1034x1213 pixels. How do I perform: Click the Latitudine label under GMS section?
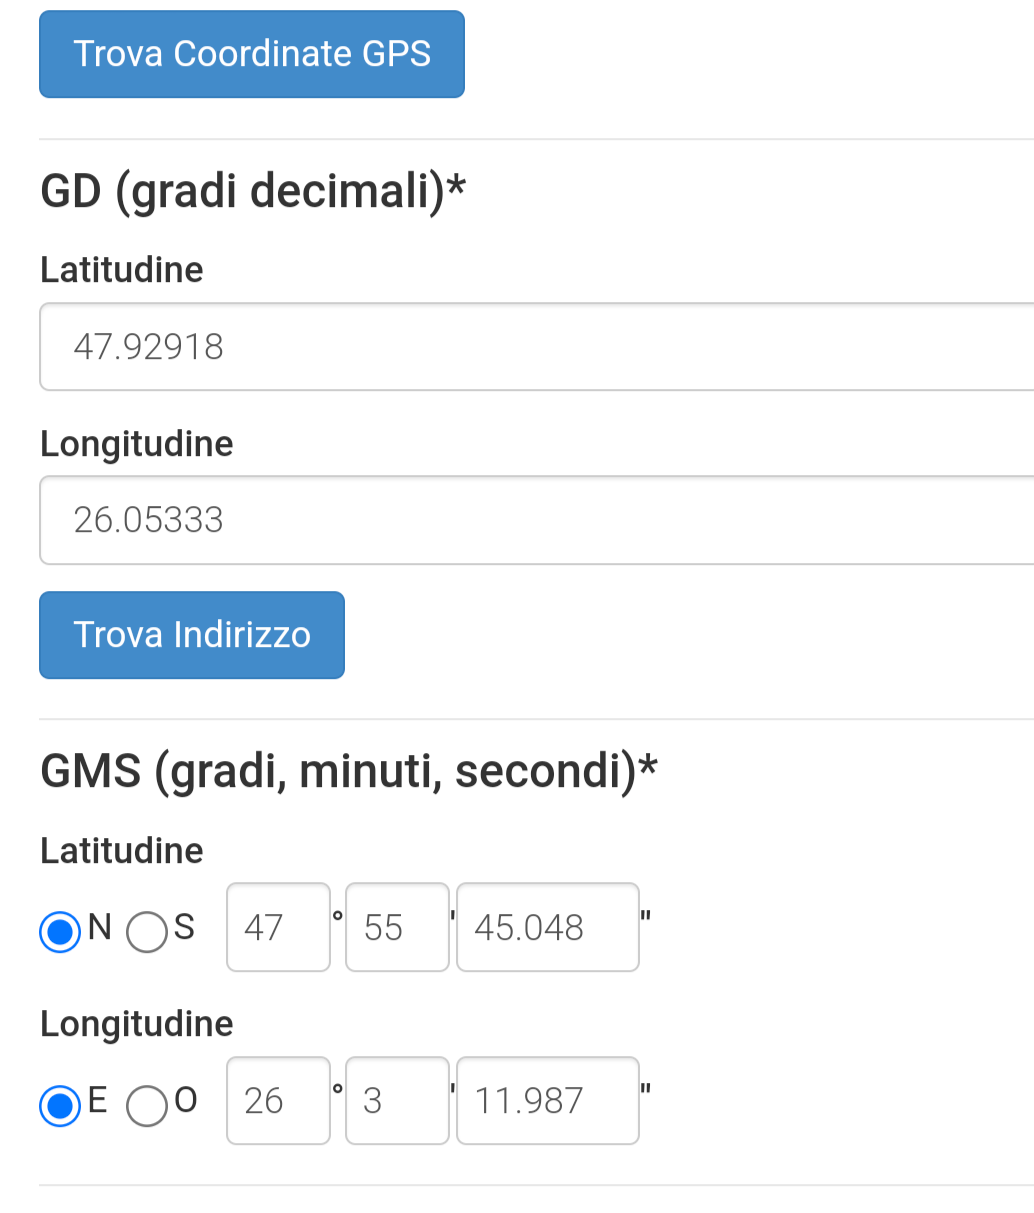122,851
